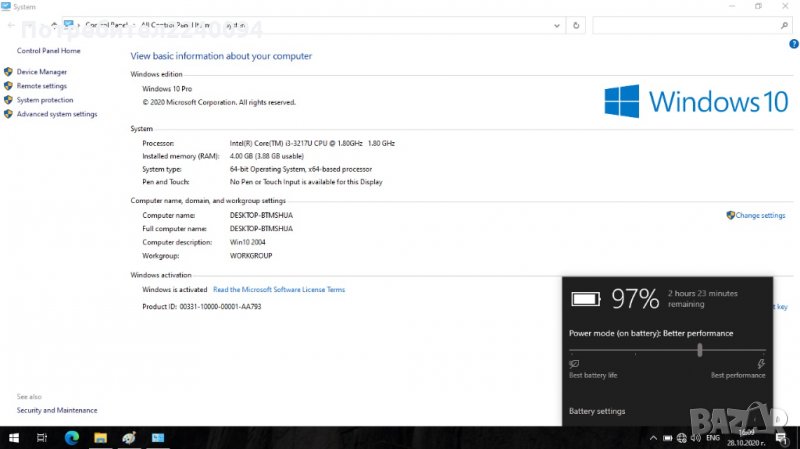
Task: Open File Explorer from the taskbar
Action: point(100,438)
